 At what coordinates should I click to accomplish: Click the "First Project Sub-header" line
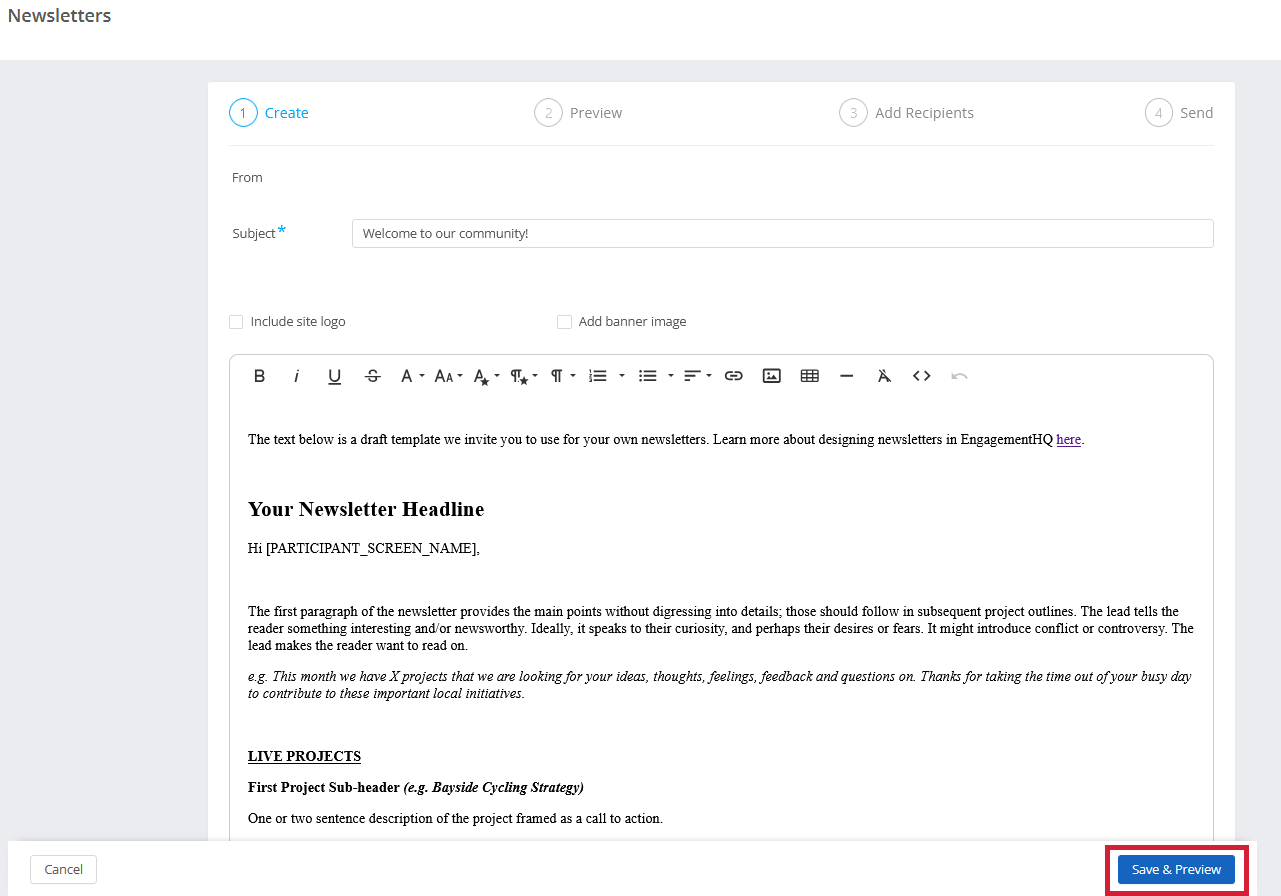[416, 787]
